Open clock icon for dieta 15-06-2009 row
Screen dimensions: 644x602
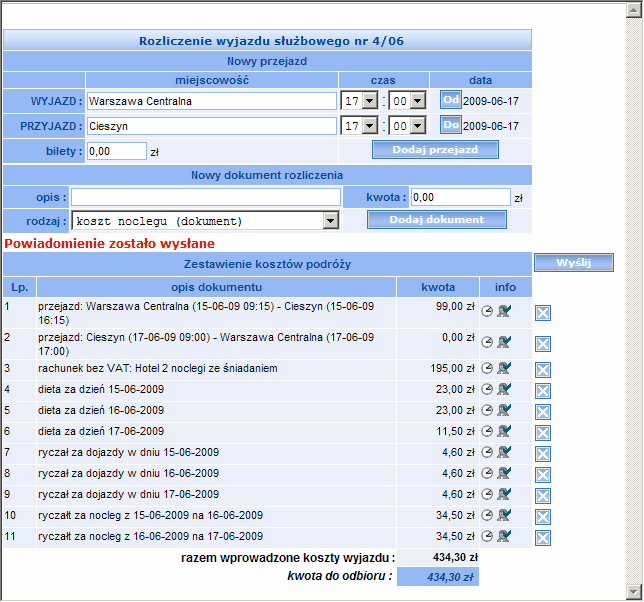click(x=487, y=389)
